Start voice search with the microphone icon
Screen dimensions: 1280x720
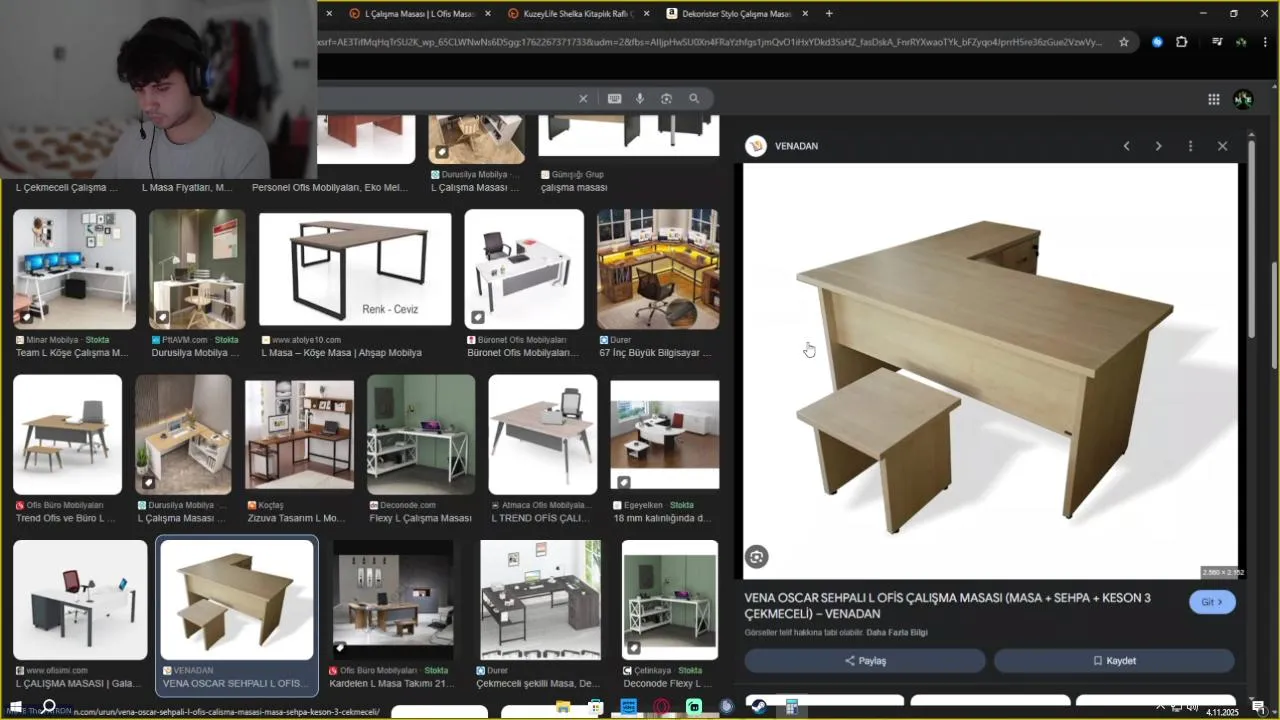pyautogui.click(x=640, y=98)
